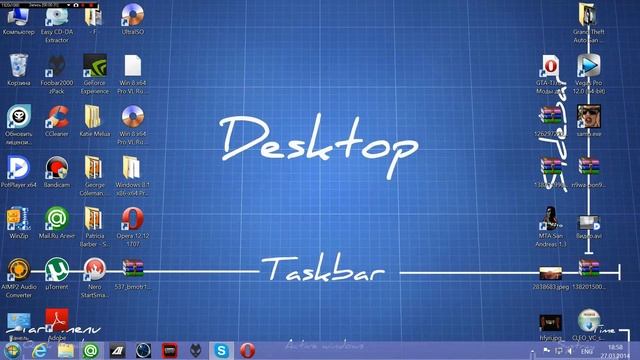
Task: Switch to Skype in taskbar
Action: 221,351
